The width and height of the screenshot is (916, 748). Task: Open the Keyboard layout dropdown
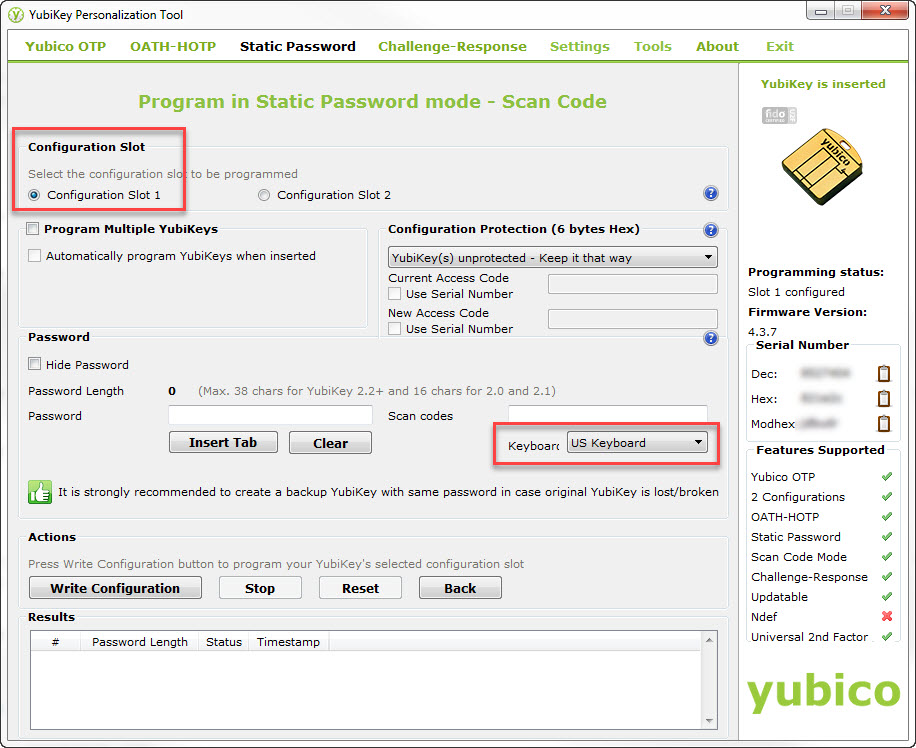click(x=638, y=442)
